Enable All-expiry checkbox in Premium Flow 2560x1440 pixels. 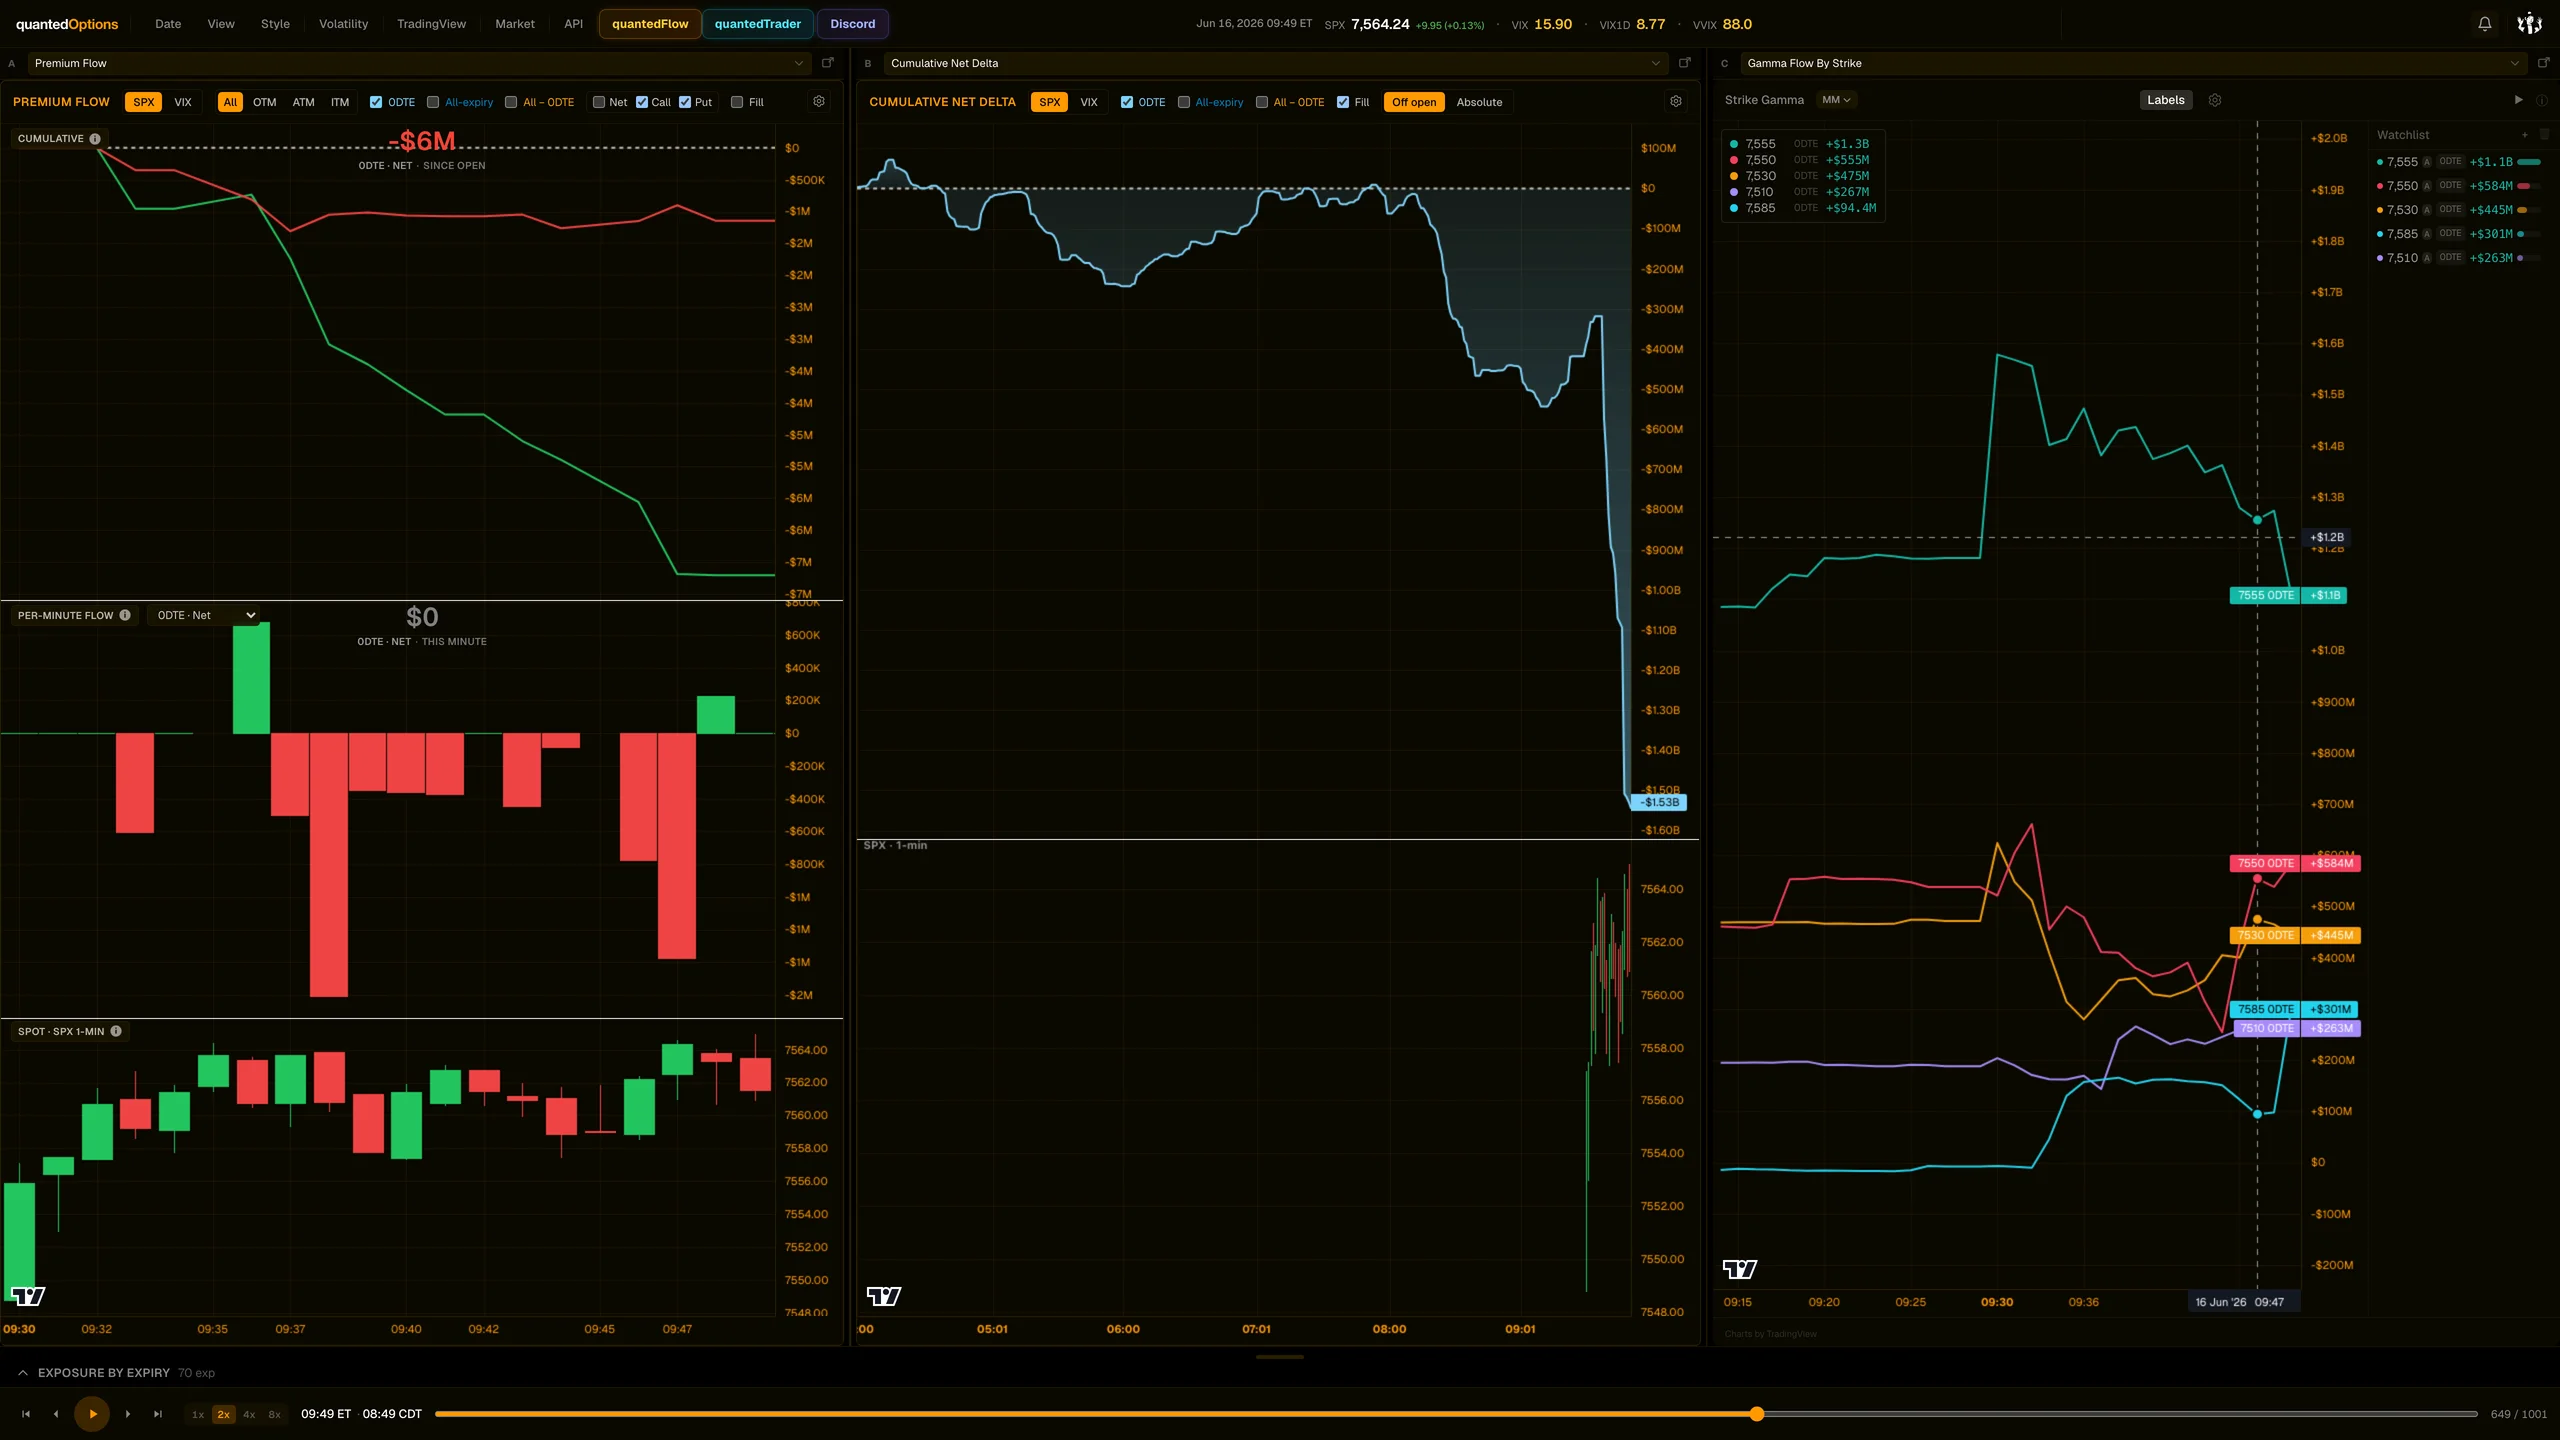click(x=433, y=102)
